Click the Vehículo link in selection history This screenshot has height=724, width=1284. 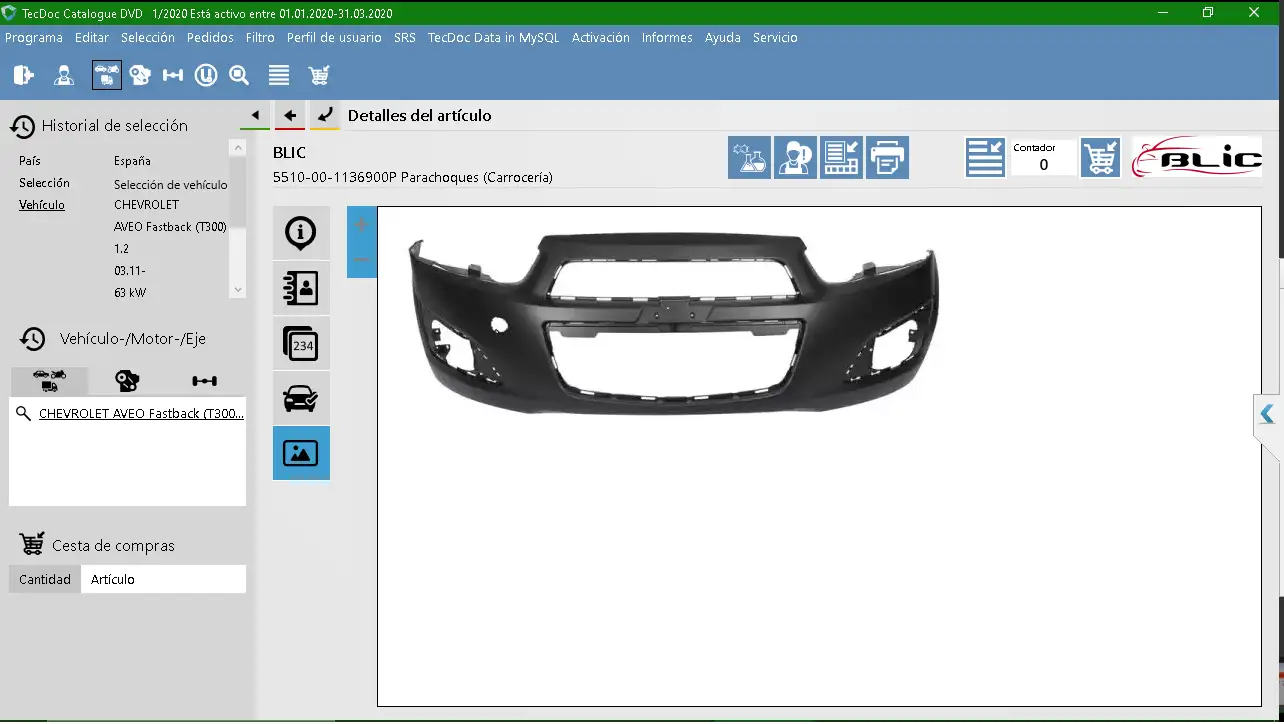click(x=42, y=205)
